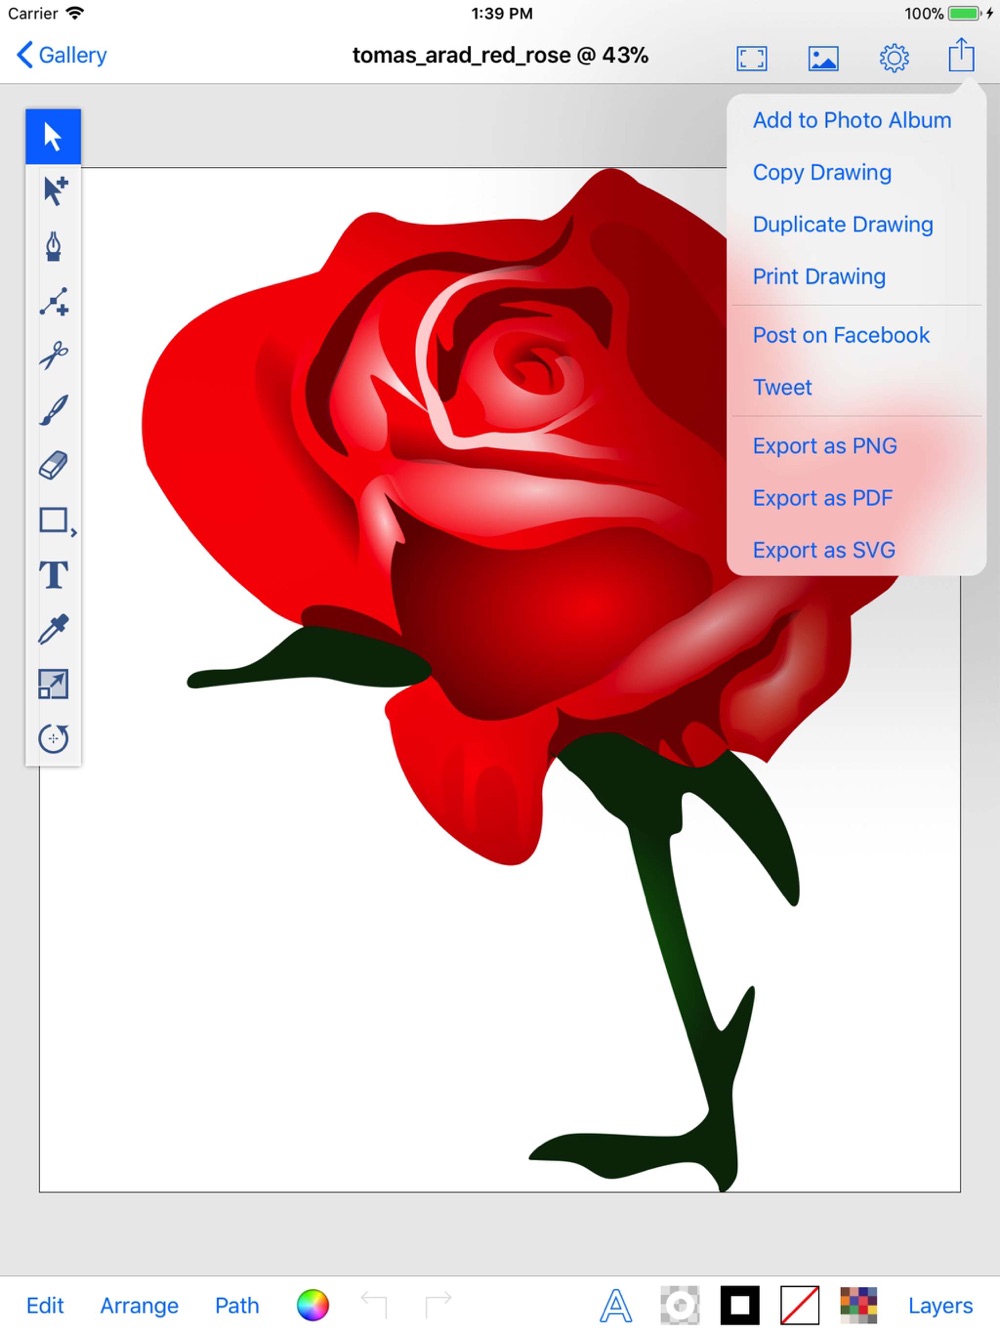Pick the Scissors tool
The image size is (1000, 1334).
(x=53, y=355)
